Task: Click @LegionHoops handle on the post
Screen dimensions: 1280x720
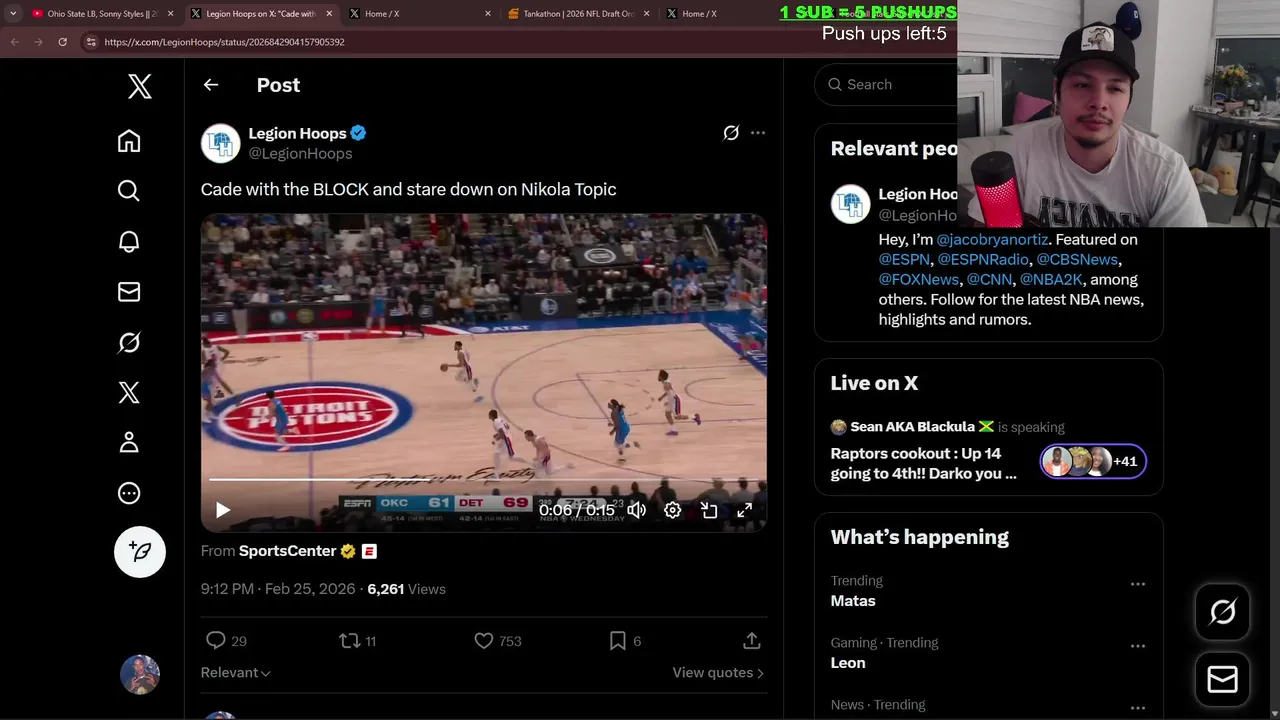Action: [300, 154]
